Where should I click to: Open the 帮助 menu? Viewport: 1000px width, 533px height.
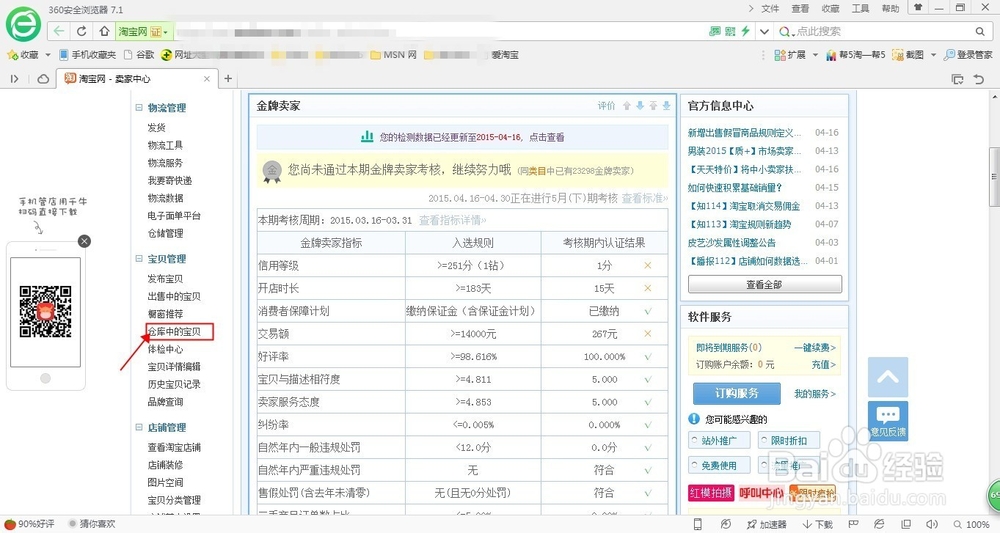[890, 8]
